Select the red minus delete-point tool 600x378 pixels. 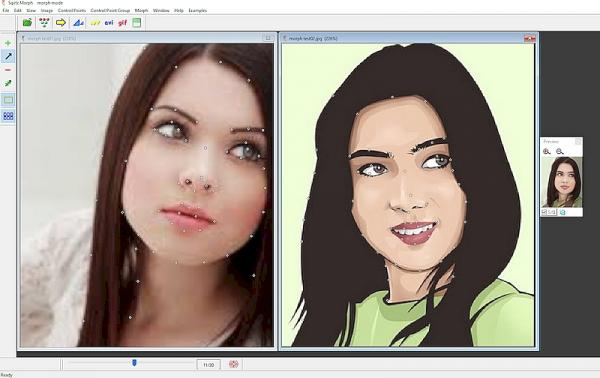8,70
